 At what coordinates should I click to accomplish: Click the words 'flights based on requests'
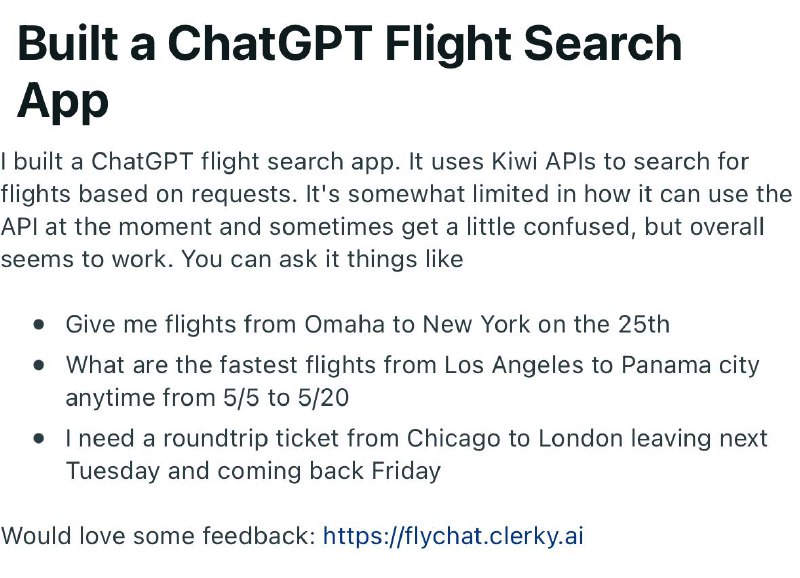[x=148, y=194]
